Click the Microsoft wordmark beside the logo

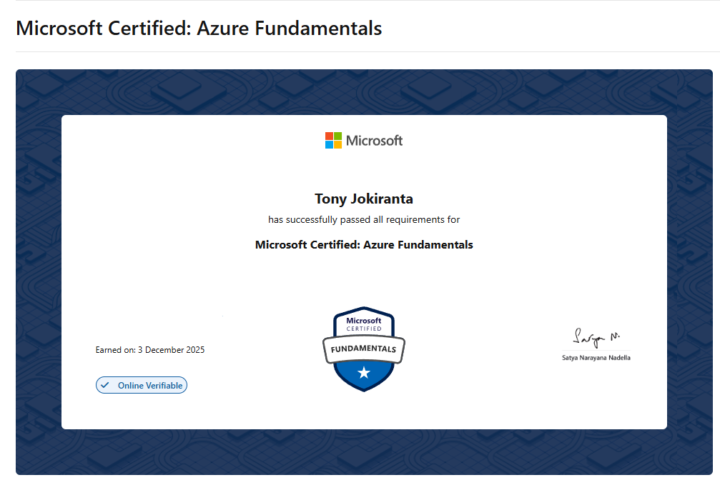coord(374,141)
